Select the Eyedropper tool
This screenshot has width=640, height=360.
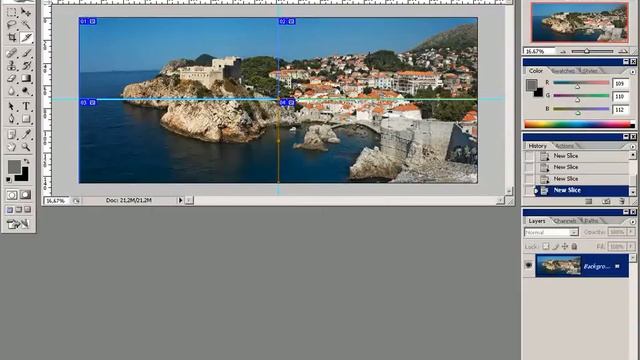click(x=26, y=134)
